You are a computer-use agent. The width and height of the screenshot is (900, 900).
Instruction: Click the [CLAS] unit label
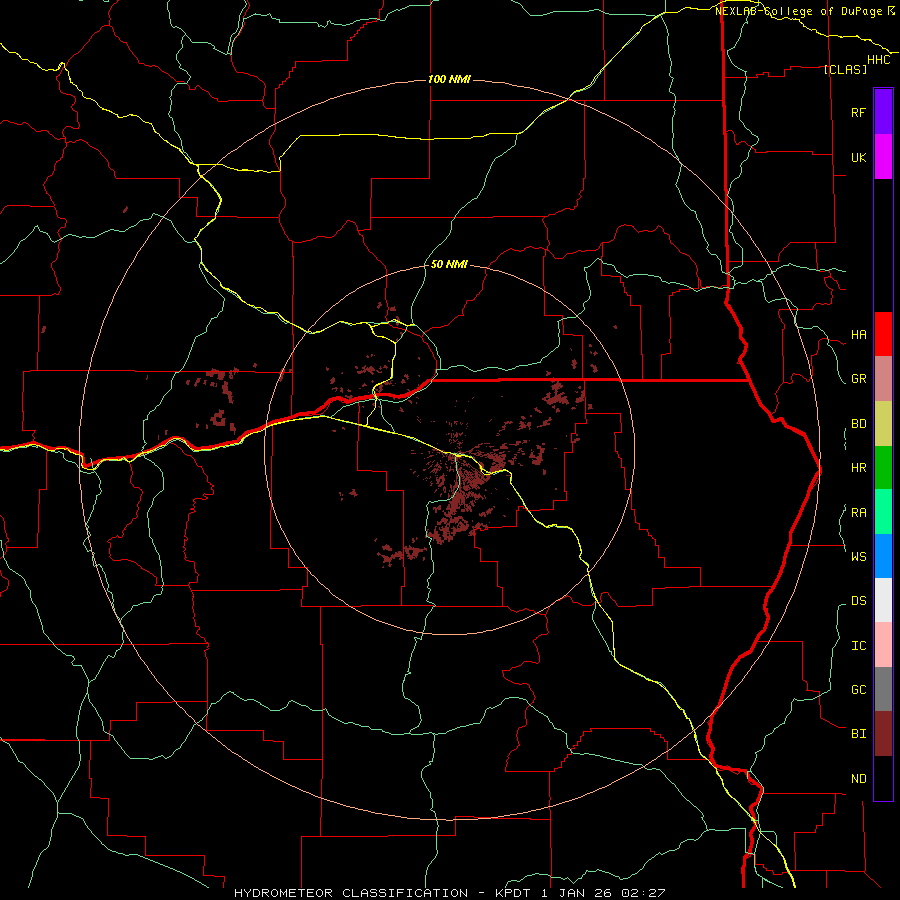pos(845,69)
